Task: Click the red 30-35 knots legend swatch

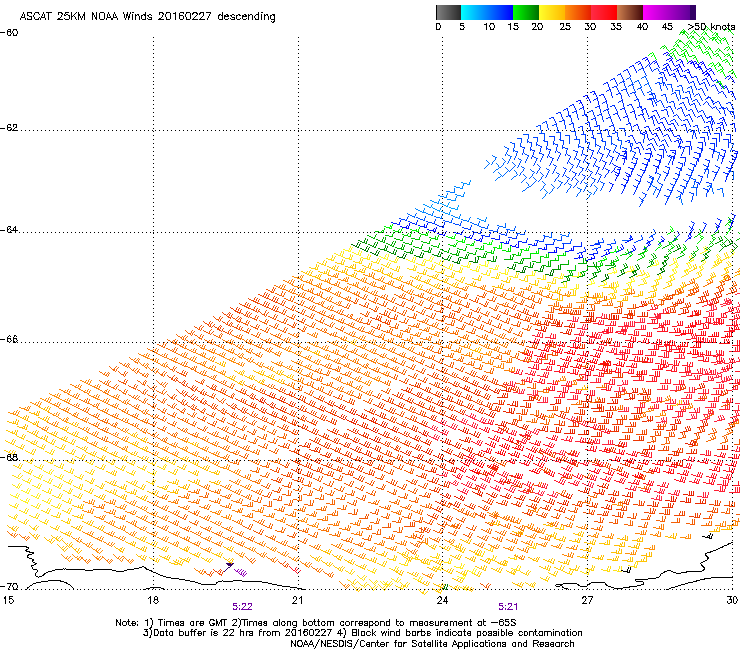Action: tap(604, 12)
